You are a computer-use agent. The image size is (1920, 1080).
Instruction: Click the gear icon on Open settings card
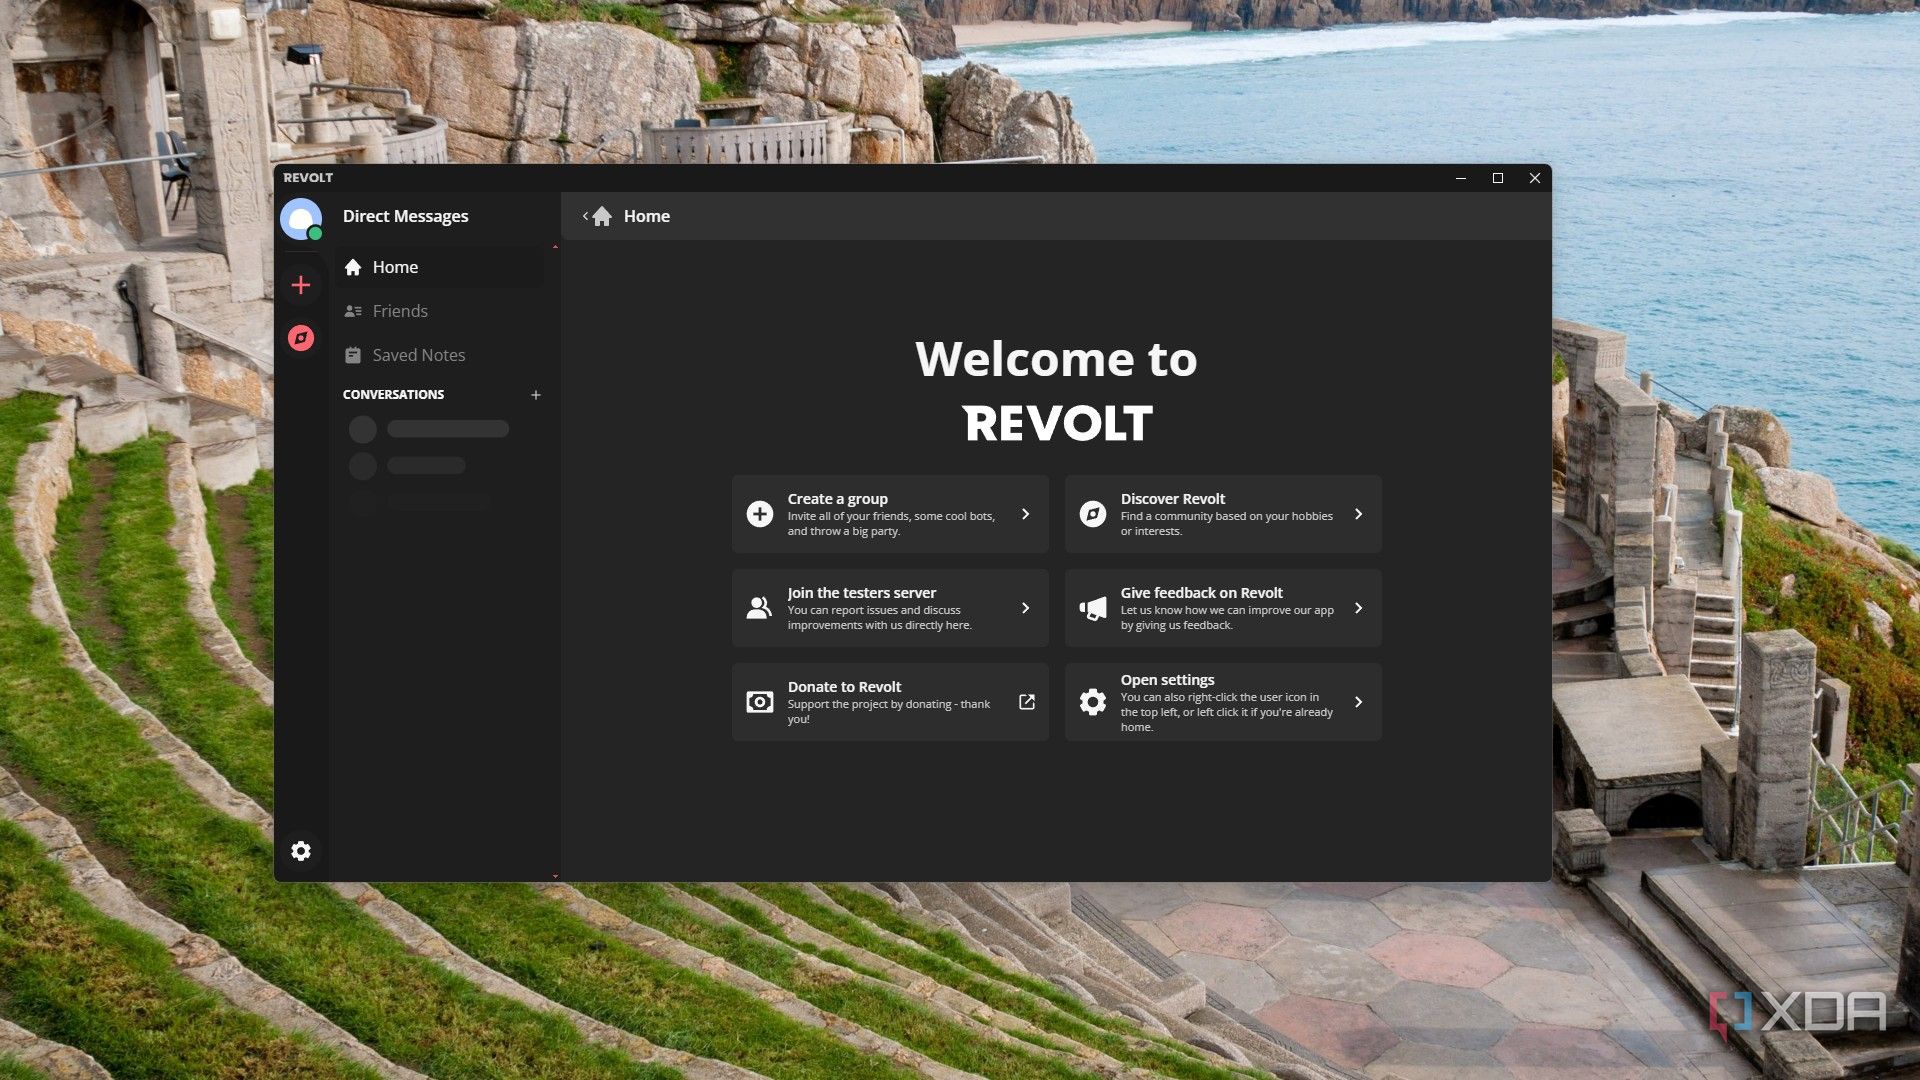tap(1093, 702)
